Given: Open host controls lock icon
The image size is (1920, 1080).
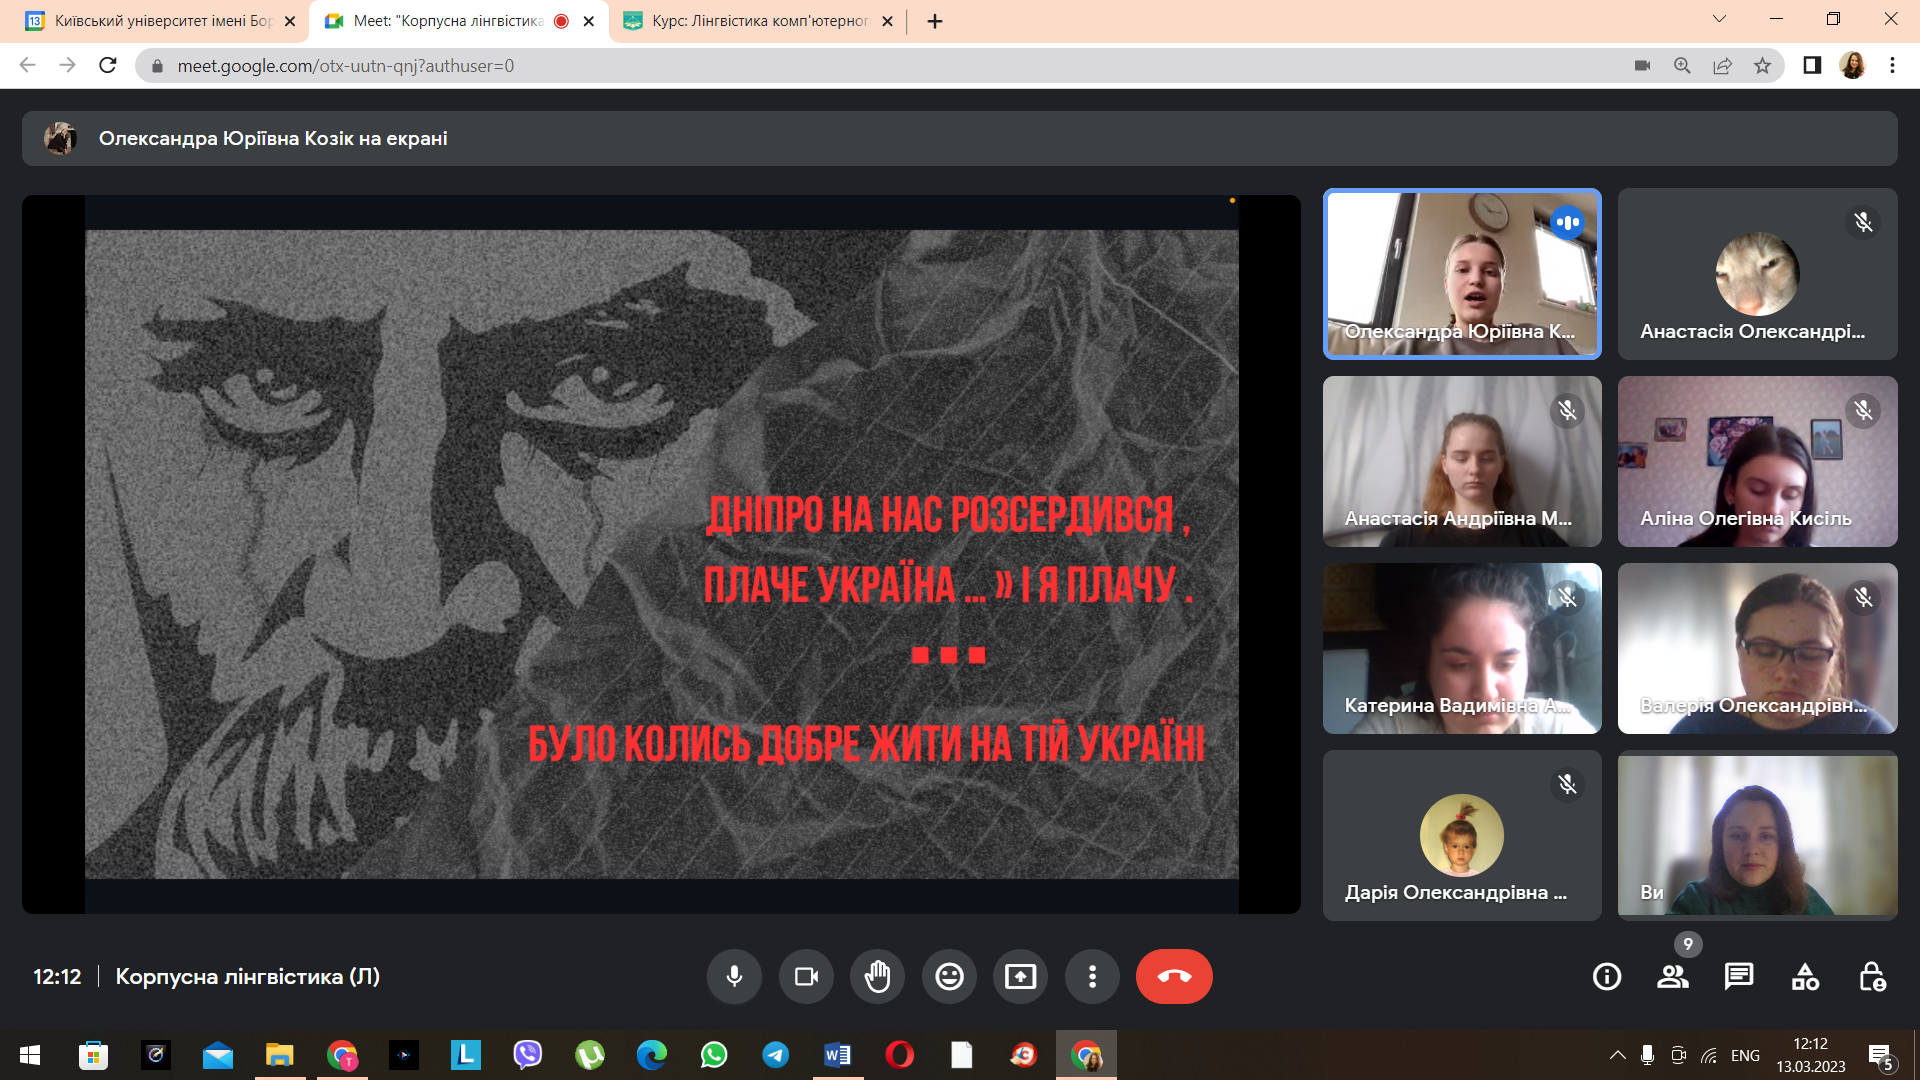Looking at the screenshot, I should [x=1871, y=976].
